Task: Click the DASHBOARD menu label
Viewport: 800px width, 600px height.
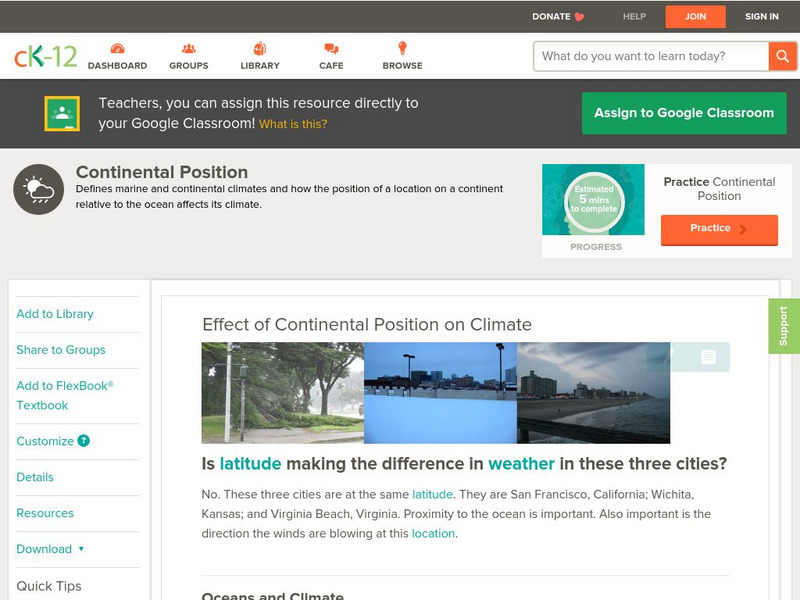Action: point(117,66)
